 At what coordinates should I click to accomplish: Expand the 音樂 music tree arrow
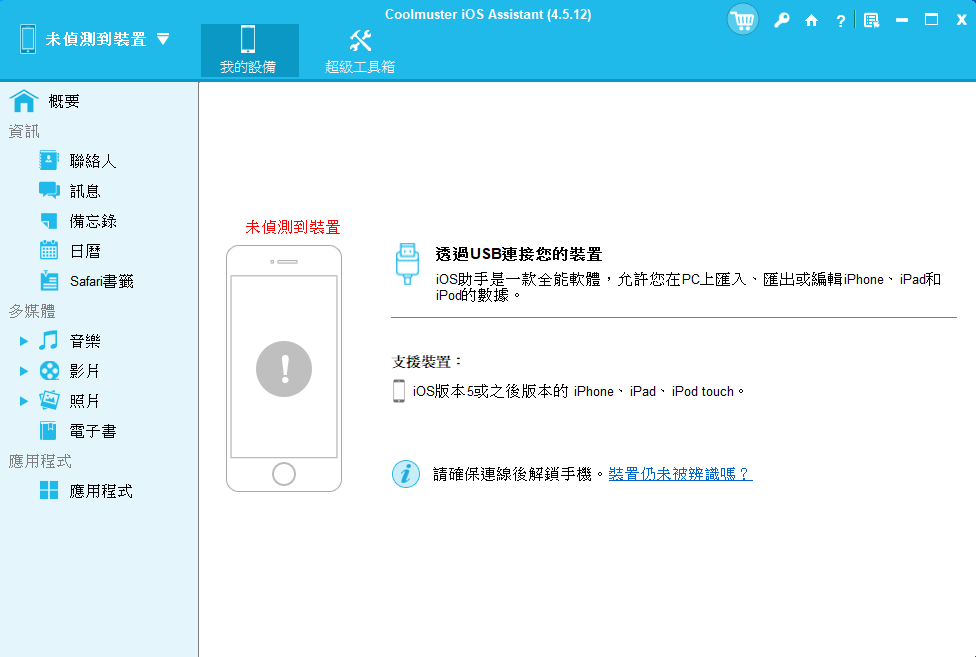click(24, 341)
